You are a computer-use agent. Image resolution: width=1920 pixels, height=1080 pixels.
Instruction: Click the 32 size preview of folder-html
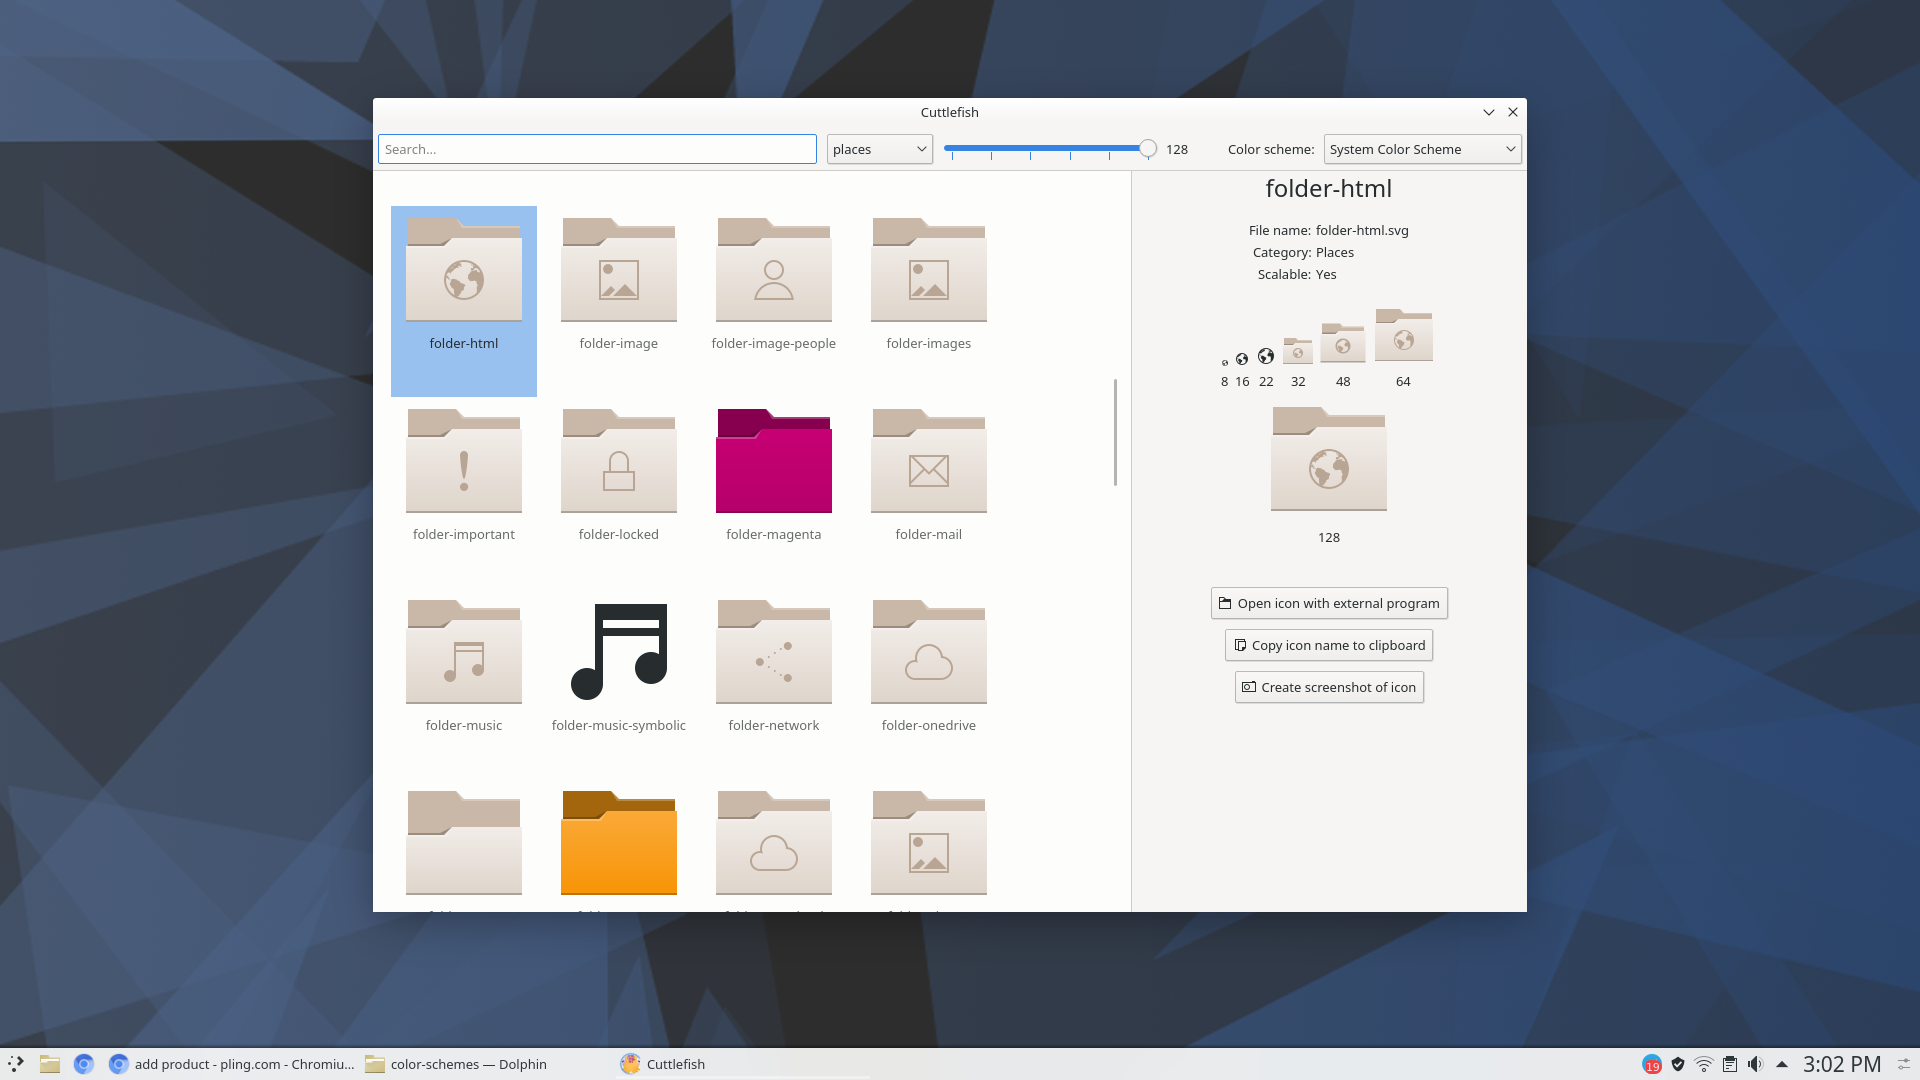tap(1297, 350)
